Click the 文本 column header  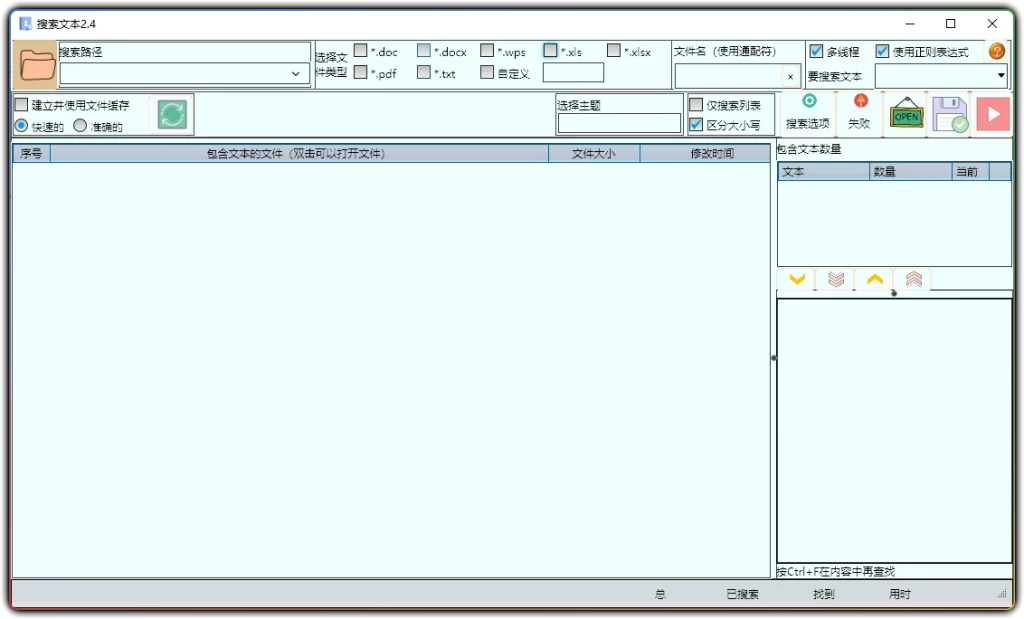point(824,172)
